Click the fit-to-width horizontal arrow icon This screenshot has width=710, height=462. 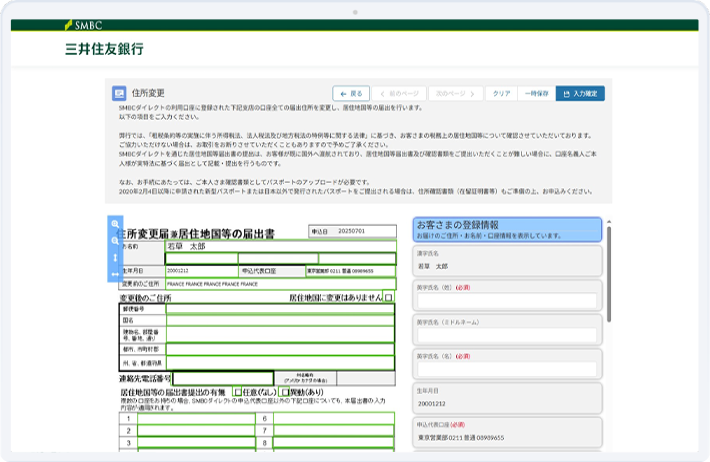pos(115,274)
